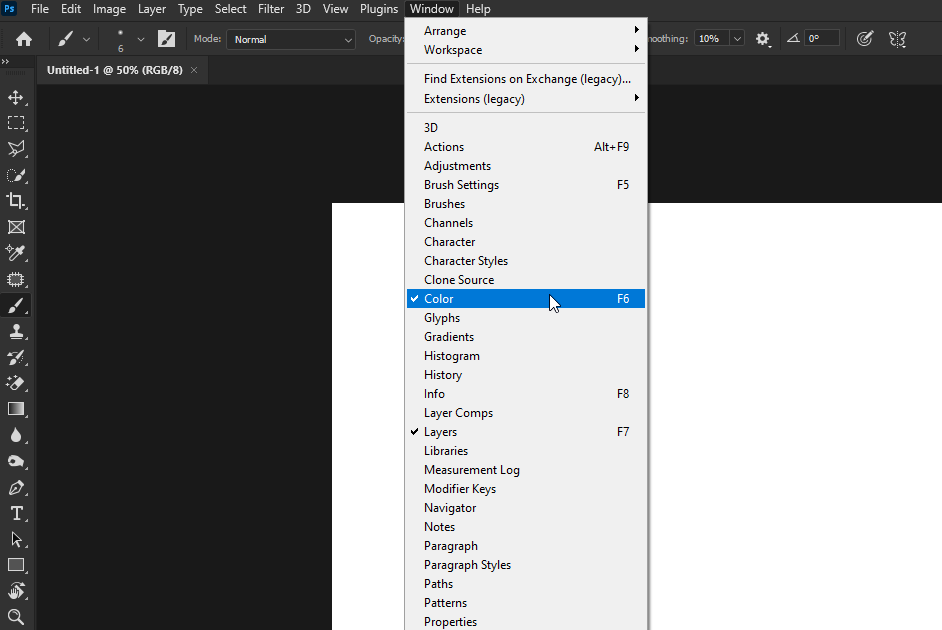
Task: Choose Character Styles in Window menu
Action: (526, 261)
